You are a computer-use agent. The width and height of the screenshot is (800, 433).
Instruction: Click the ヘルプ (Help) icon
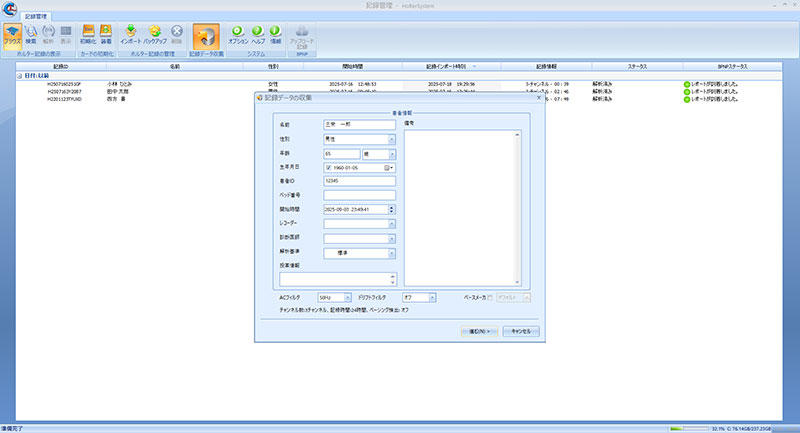pos(258,35)
